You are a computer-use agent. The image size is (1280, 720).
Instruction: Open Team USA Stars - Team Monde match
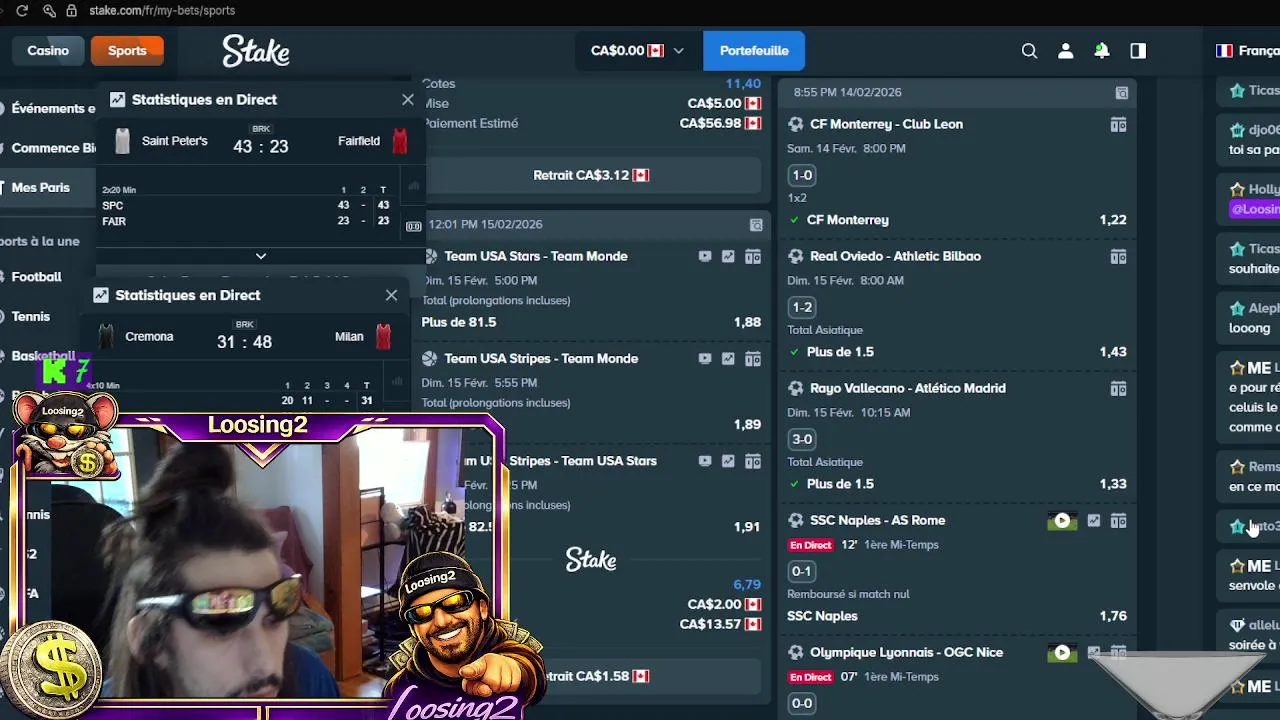pos(536,256)
